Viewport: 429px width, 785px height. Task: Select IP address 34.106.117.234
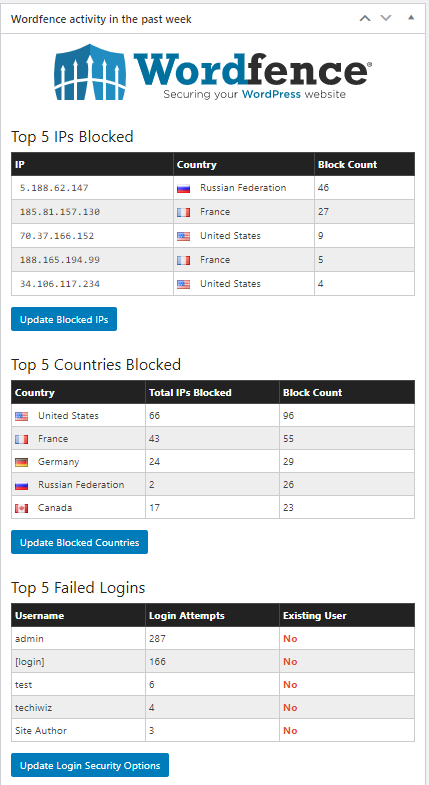(60, 284)
